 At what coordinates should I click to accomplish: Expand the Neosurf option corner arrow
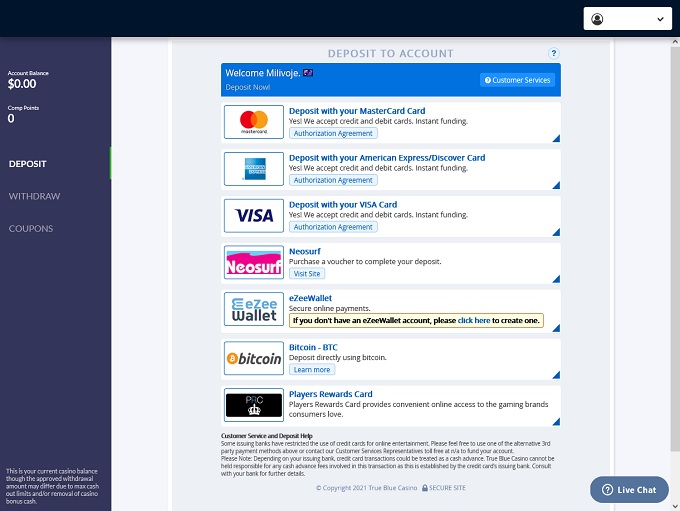[x=555, y=280]
